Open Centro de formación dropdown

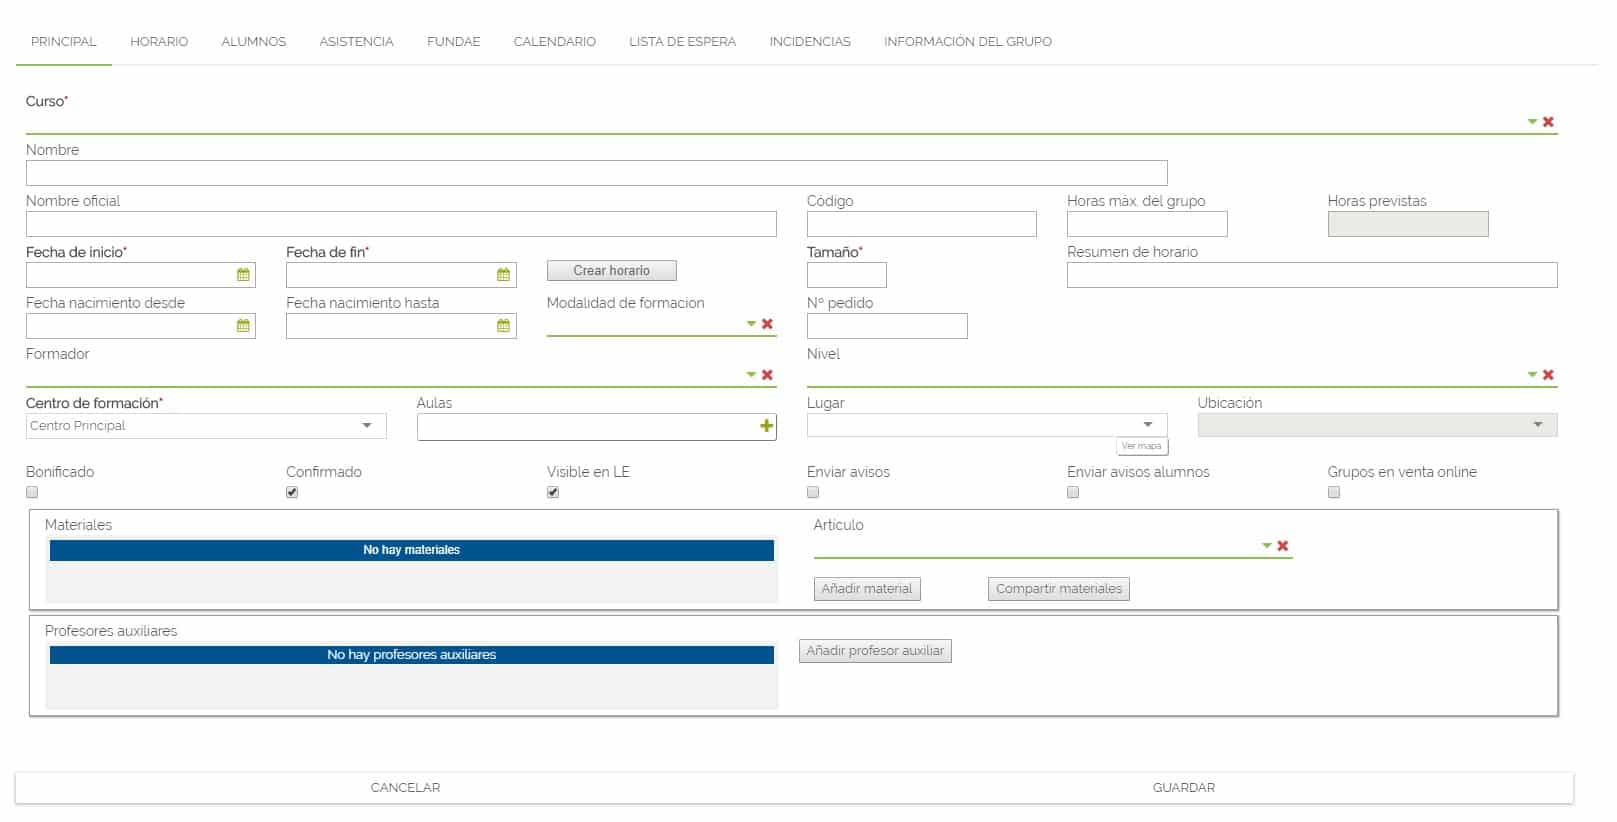[206, 426]
